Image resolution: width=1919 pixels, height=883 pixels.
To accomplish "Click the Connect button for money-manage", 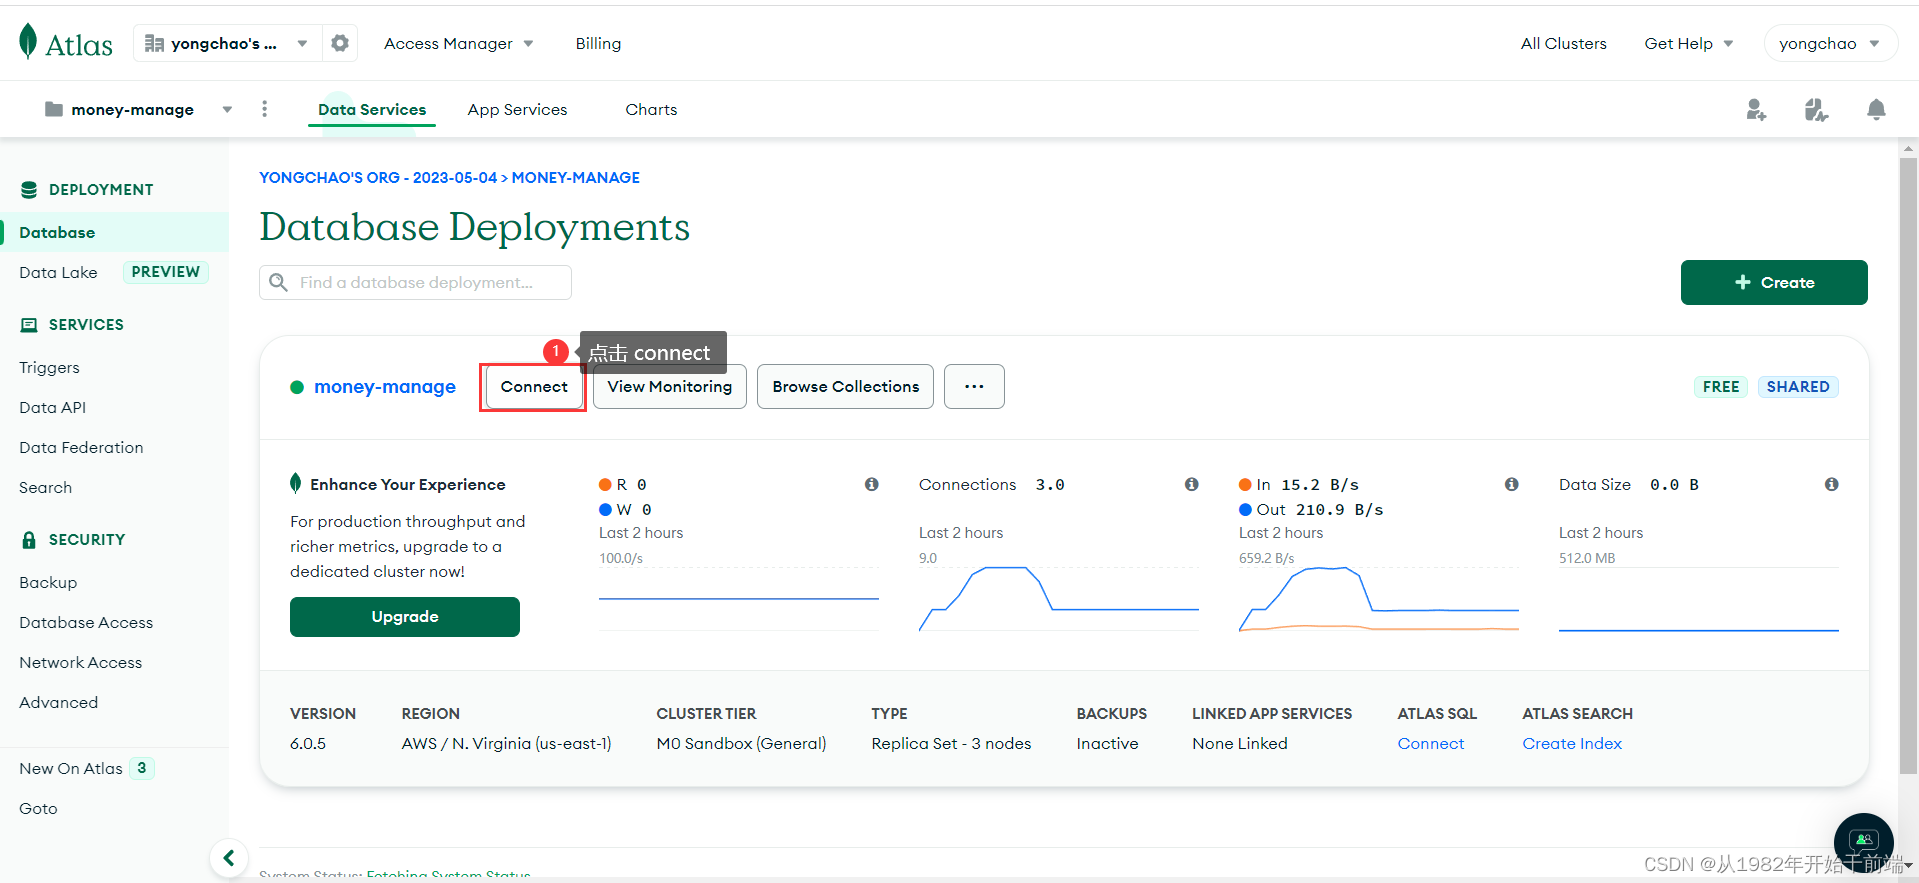I will (534, 386).
